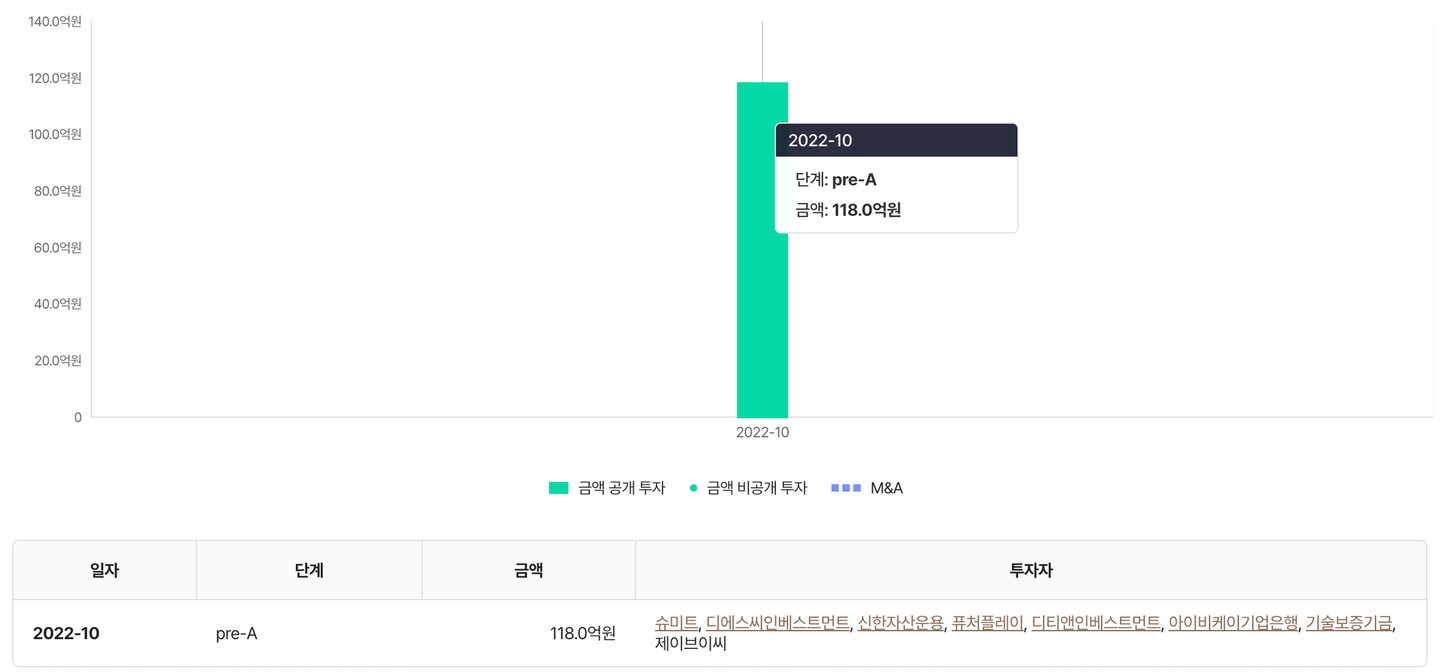Screen dimensions: 1440x672
Task: Click the green 금액 공개 투자 legend swatch
Action: tap(558, 488)
